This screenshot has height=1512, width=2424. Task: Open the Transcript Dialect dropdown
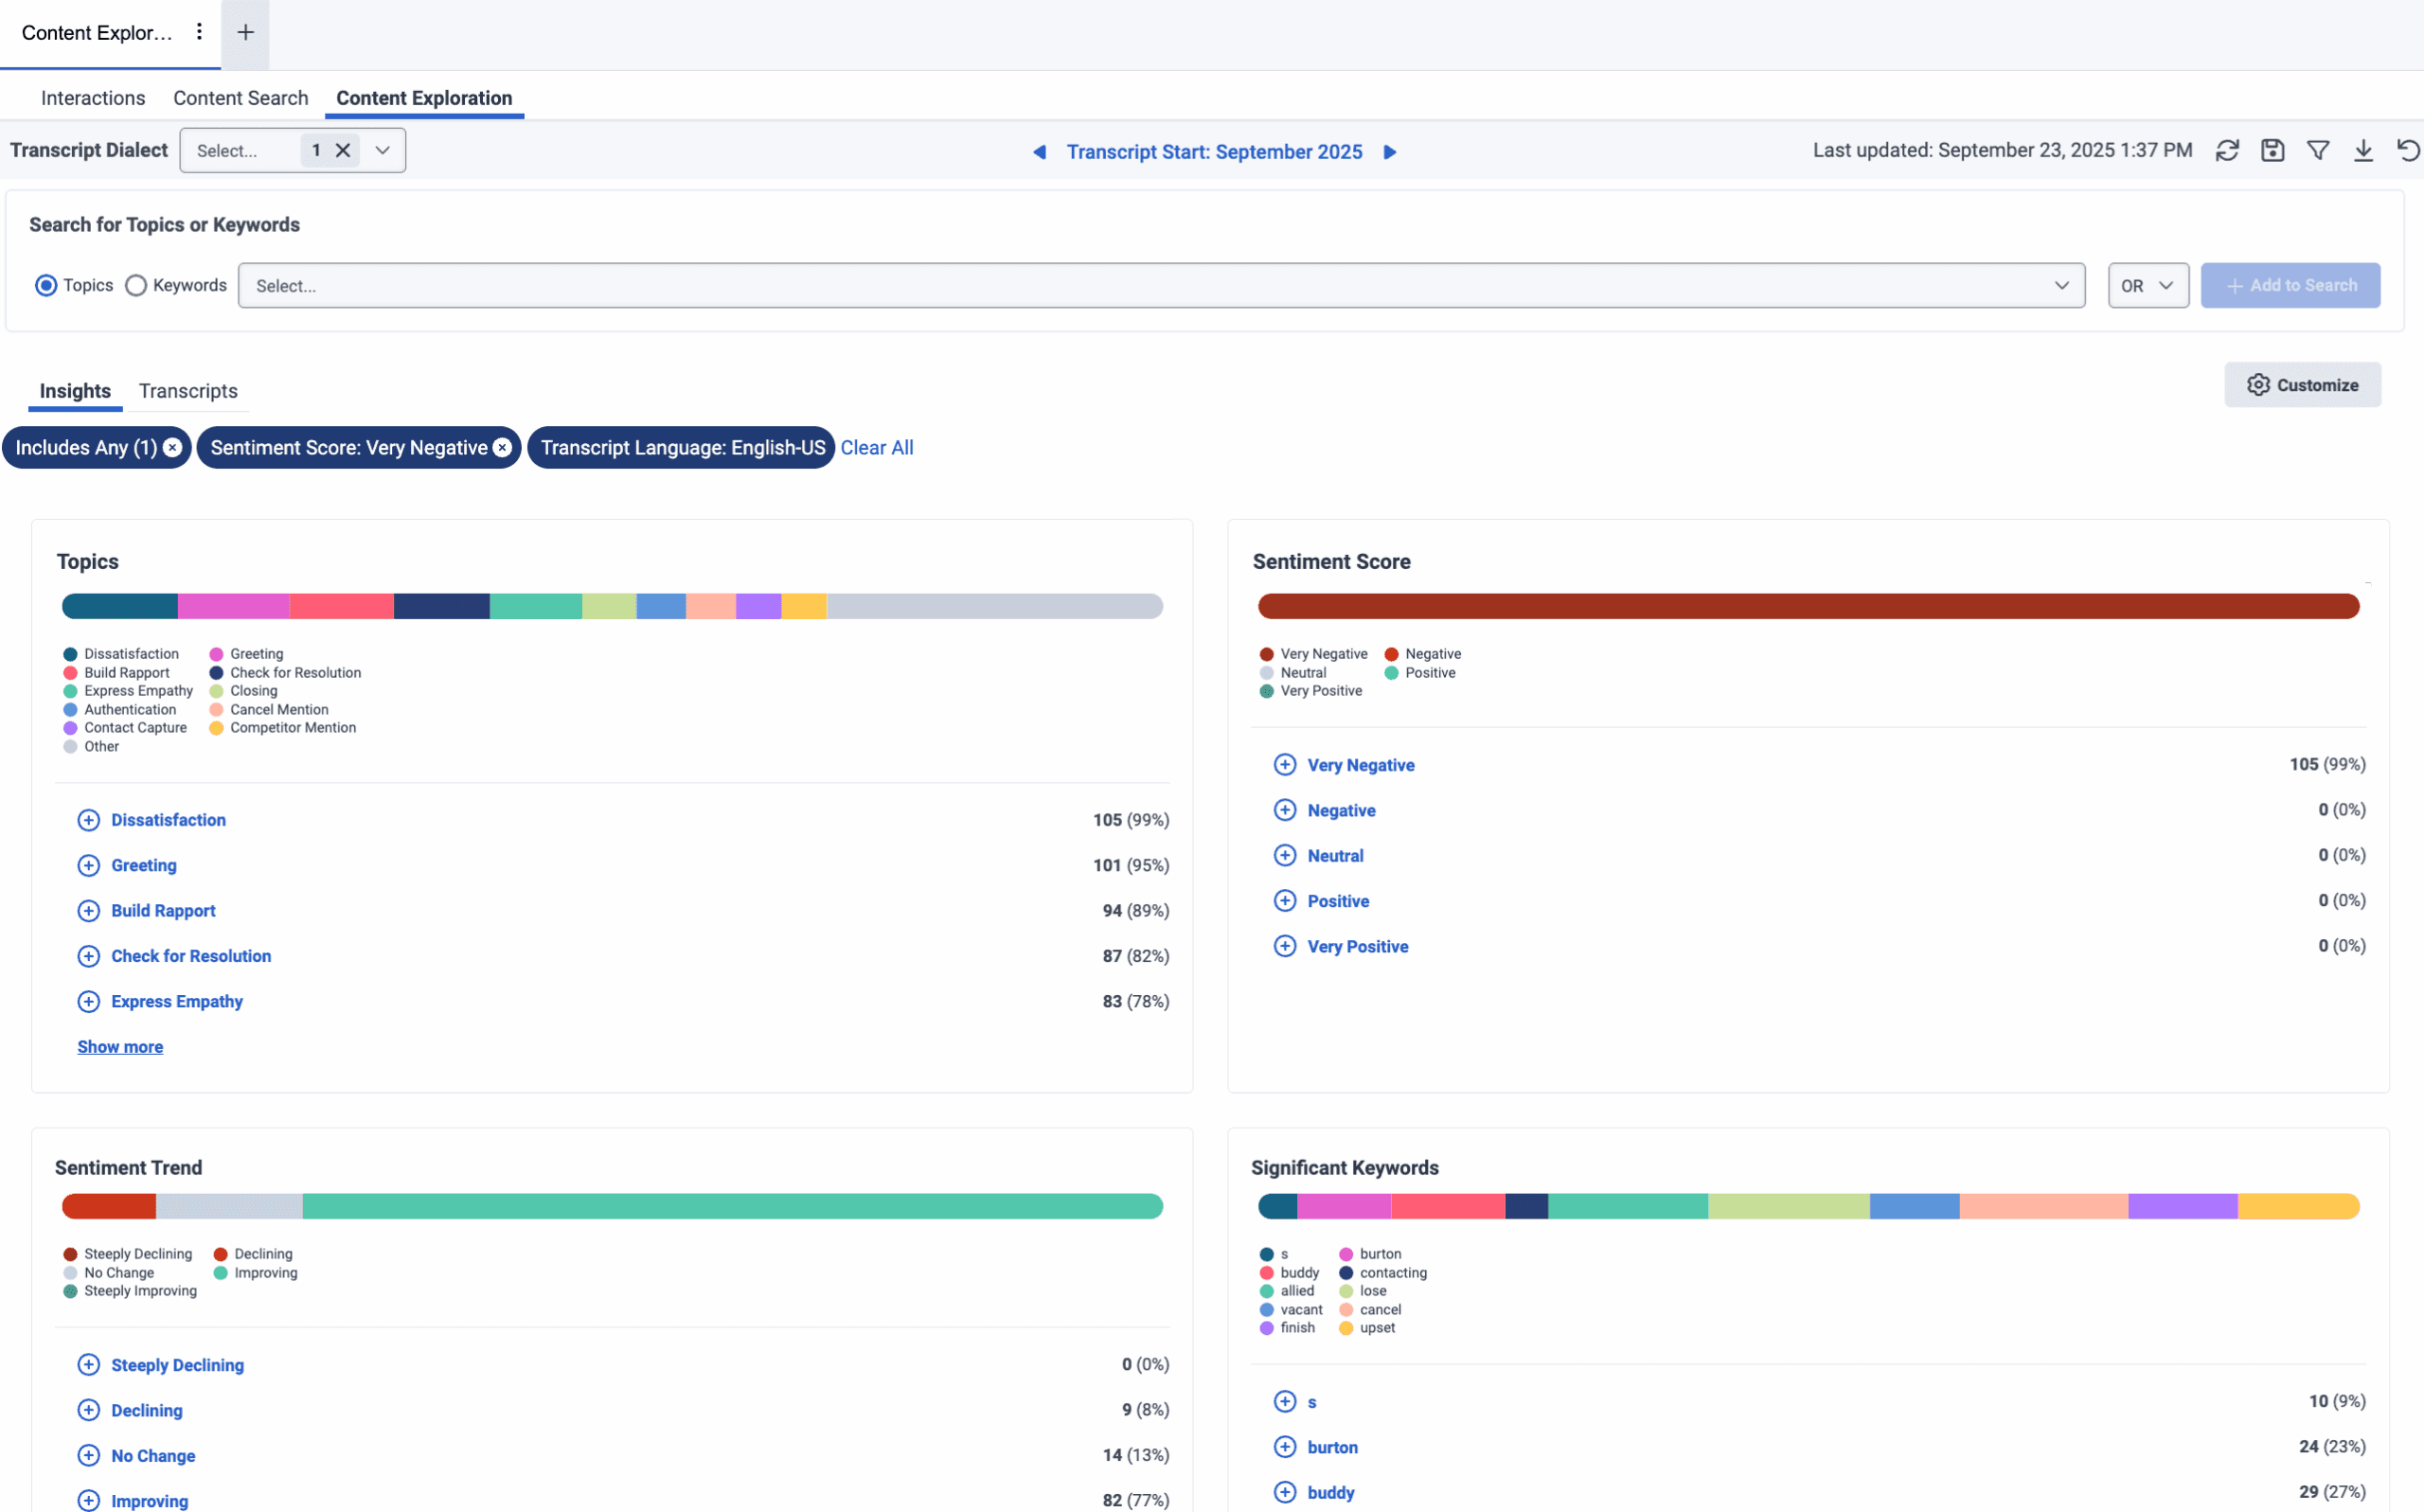382,150
